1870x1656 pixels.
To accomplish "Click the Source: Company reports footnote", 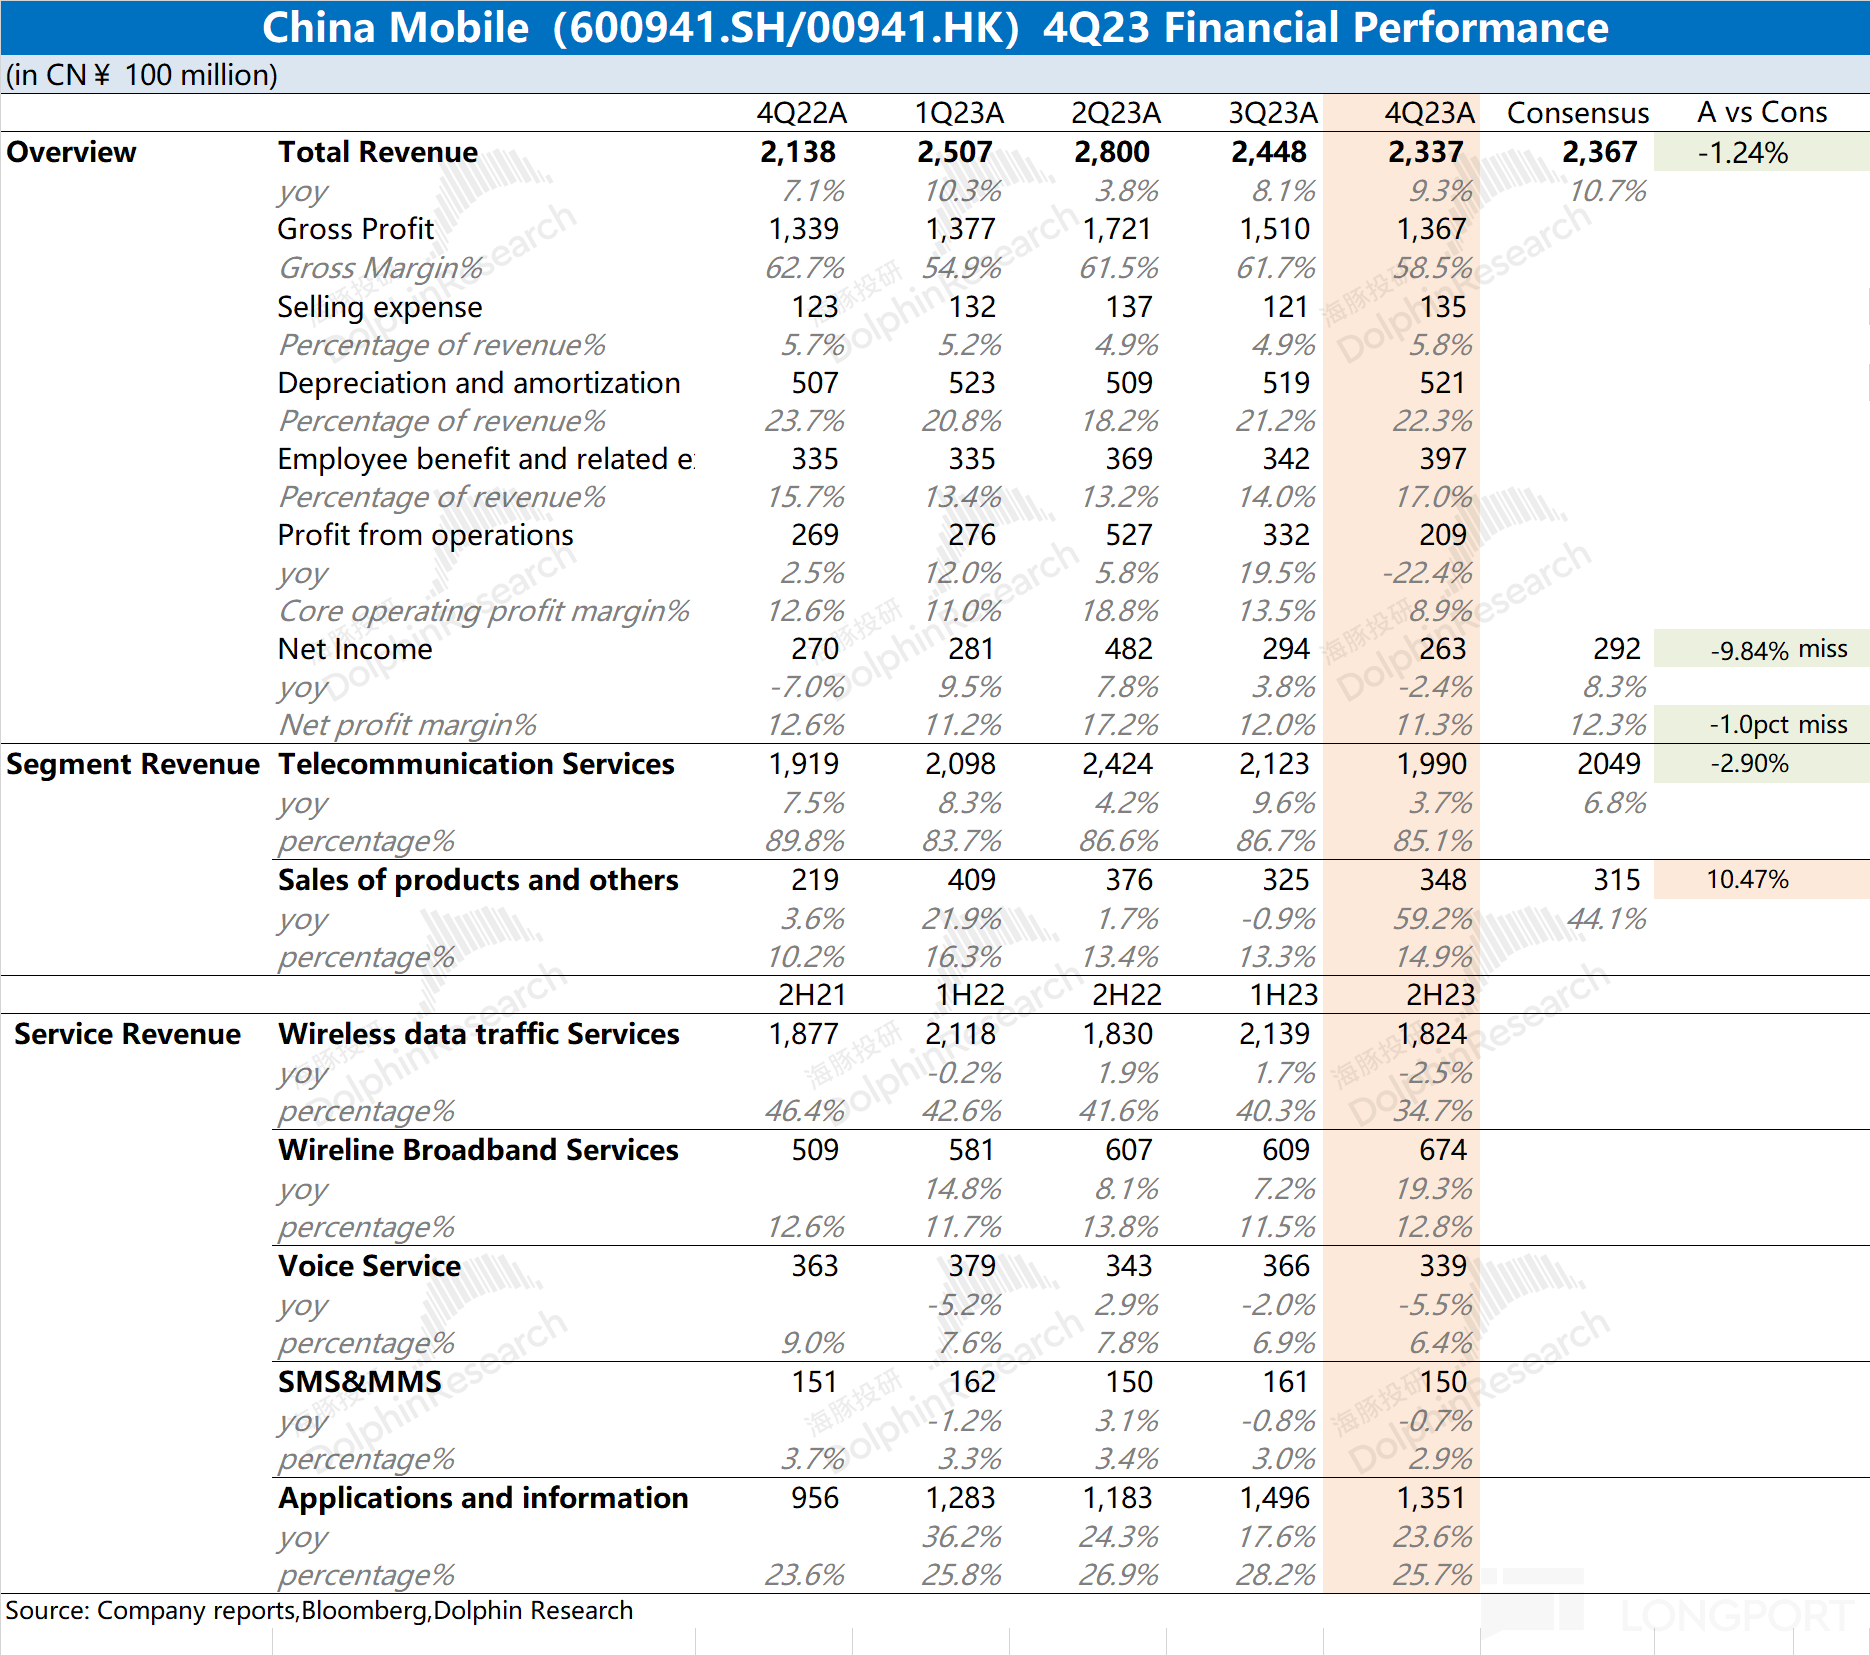I will [x=319, y=1611].
